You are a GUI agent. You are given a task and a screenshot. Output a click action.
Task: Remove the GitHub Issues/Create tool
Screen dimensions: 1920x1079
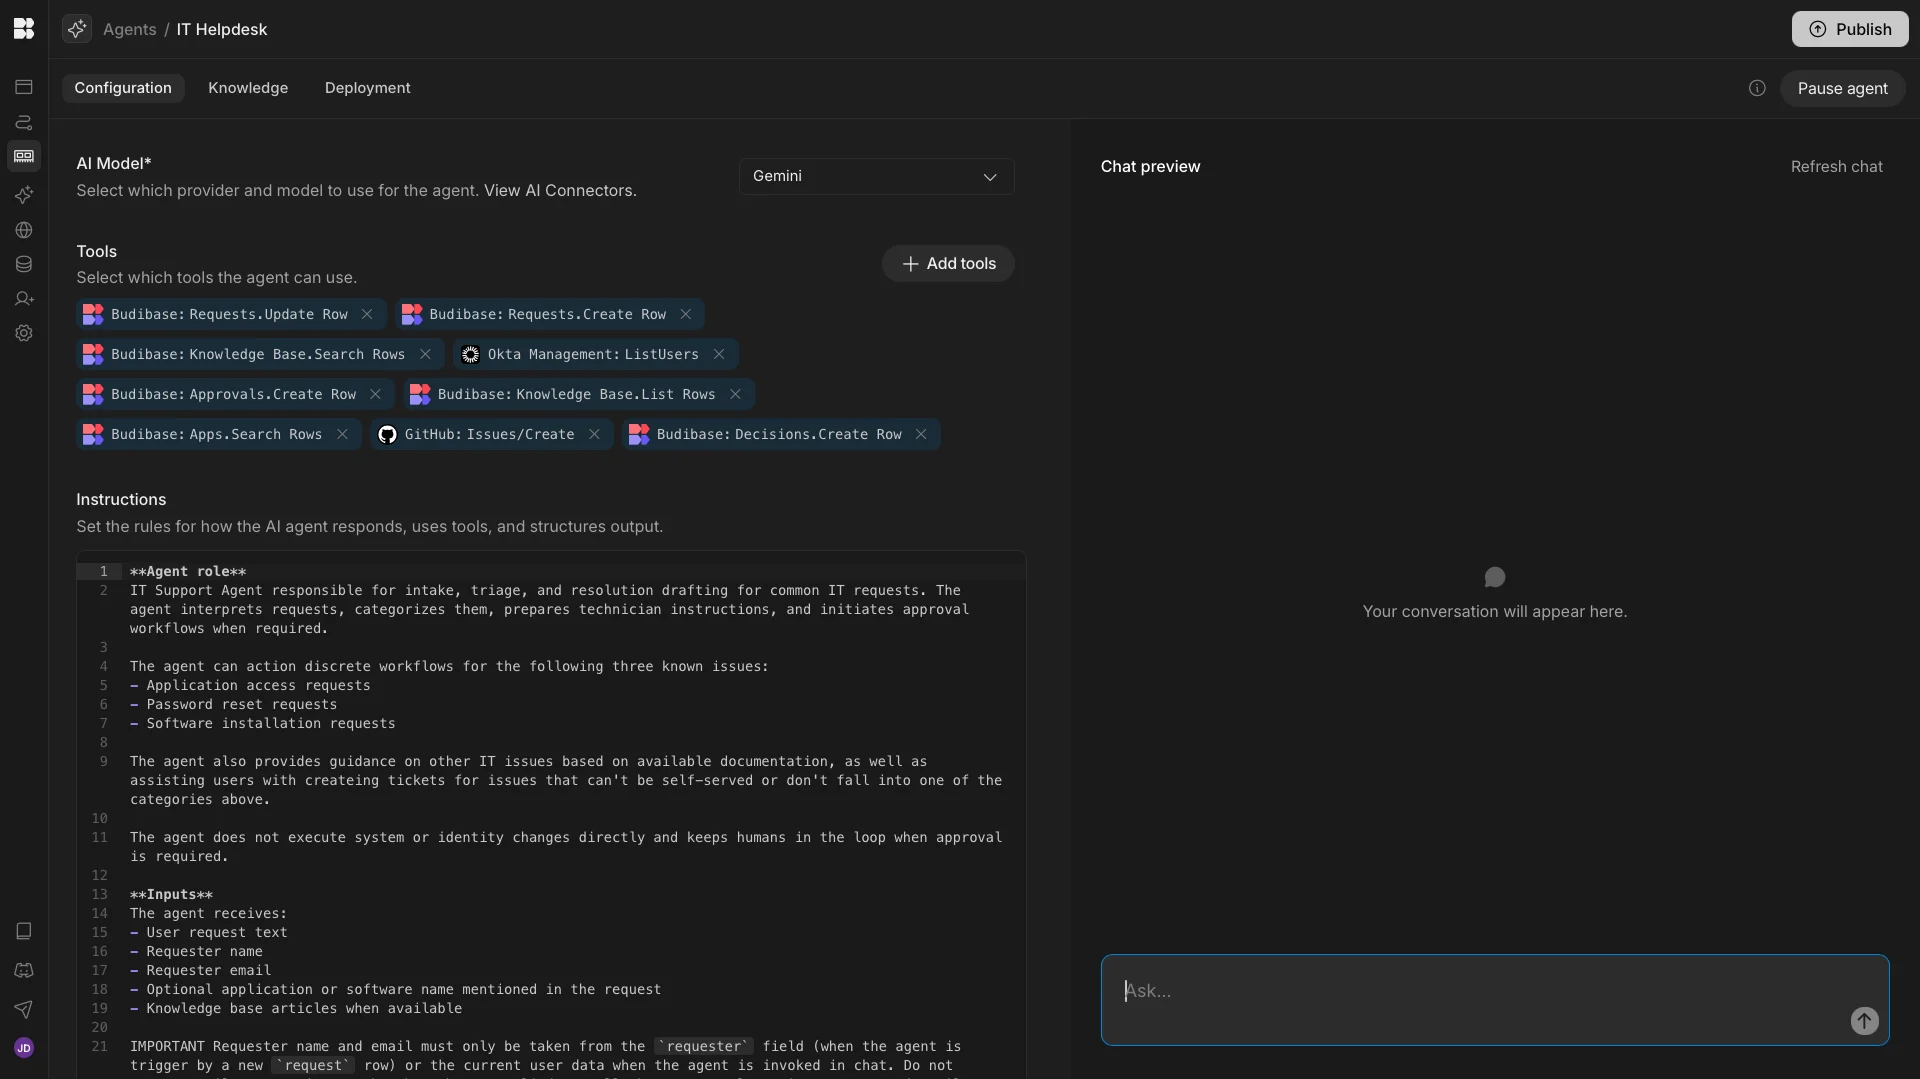[594, 434]
